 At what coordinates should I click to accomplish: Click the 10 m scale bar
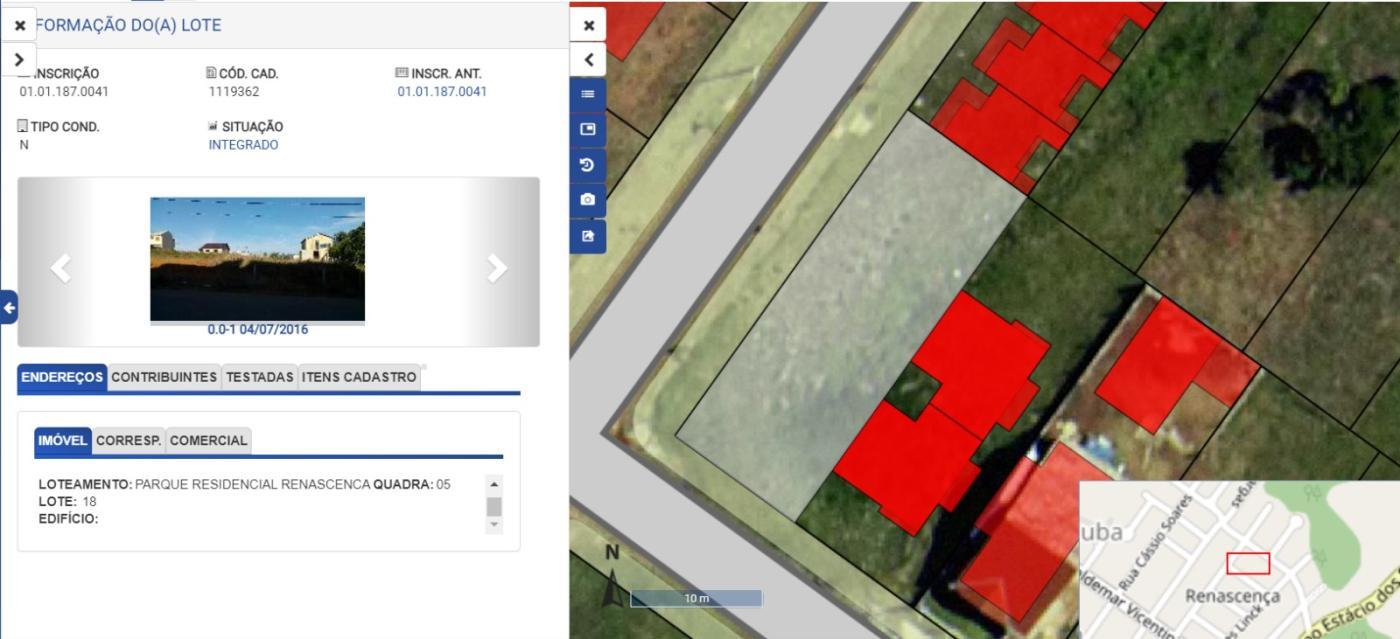(x=697, y=597)
